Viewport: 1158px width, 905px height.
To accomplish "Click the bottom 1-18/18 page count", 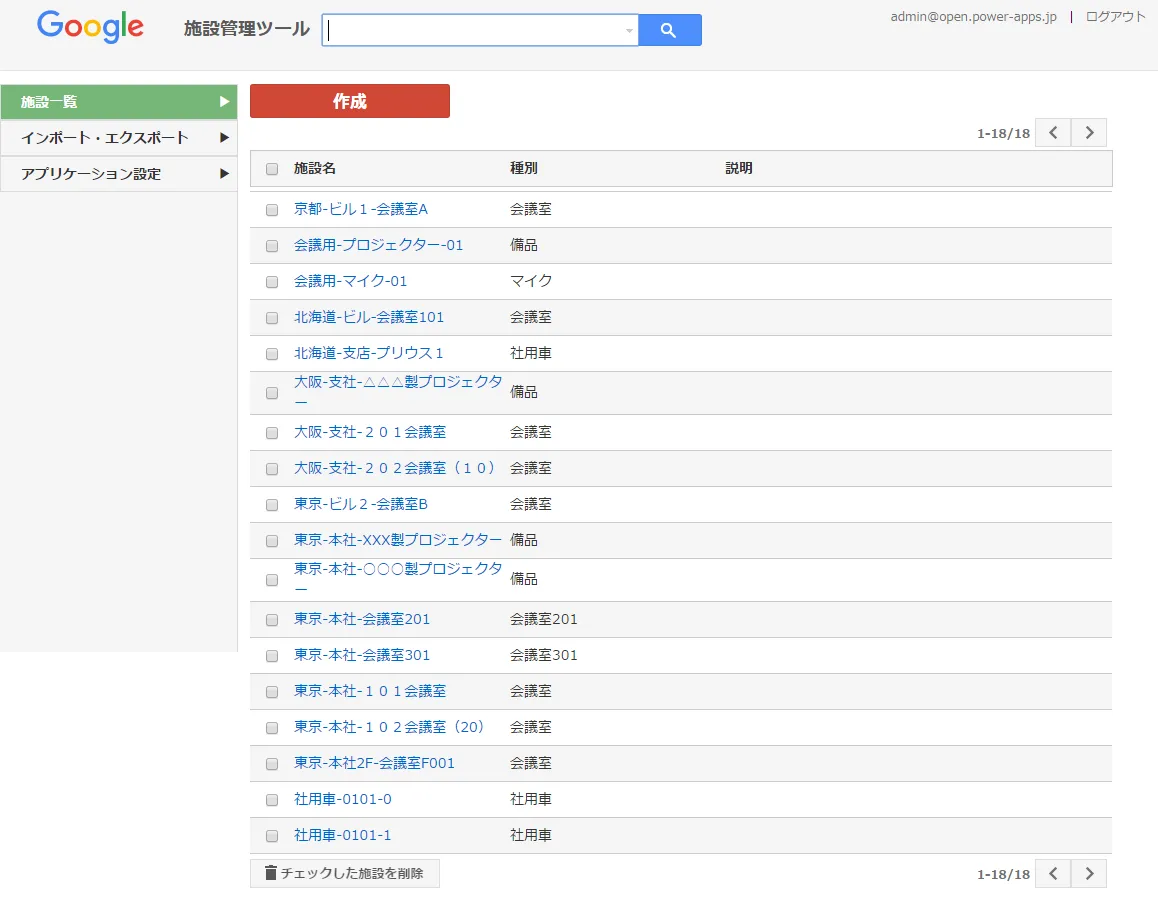I will tap(1003, 875).
